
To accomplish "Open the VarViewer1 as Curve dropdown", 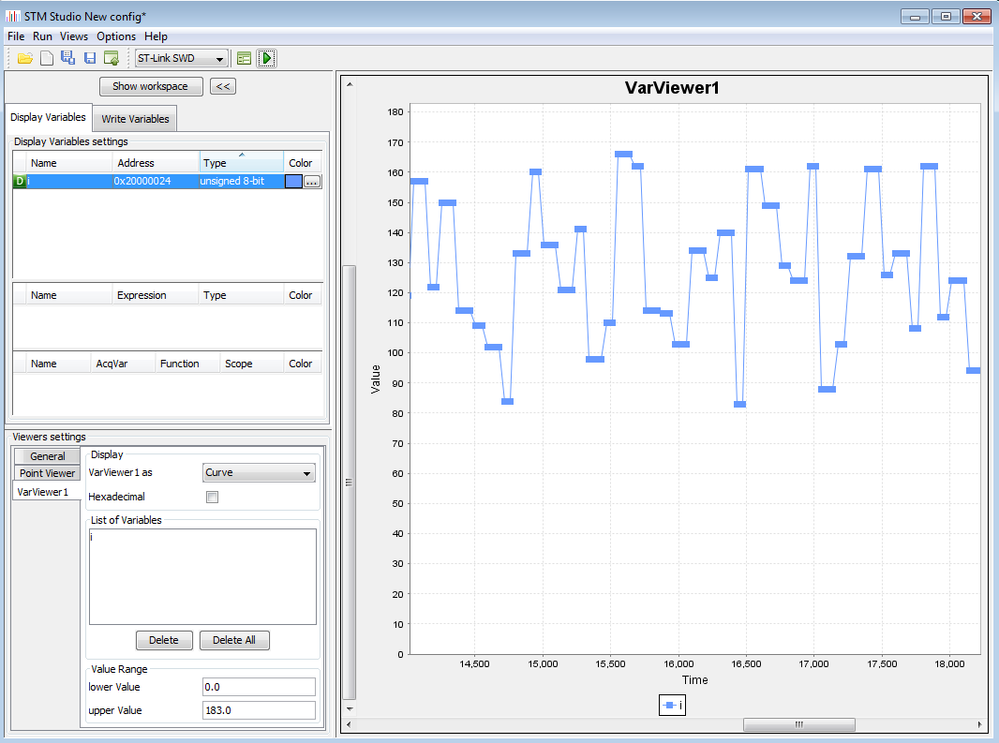I will coord(258,473).
